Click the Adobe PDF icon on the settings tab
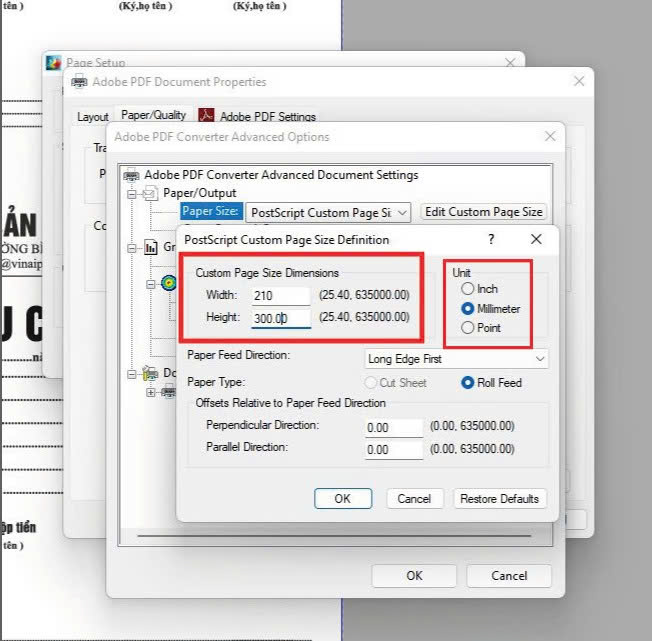This screenshot has width=652, height=641. [x=206, y=115]
